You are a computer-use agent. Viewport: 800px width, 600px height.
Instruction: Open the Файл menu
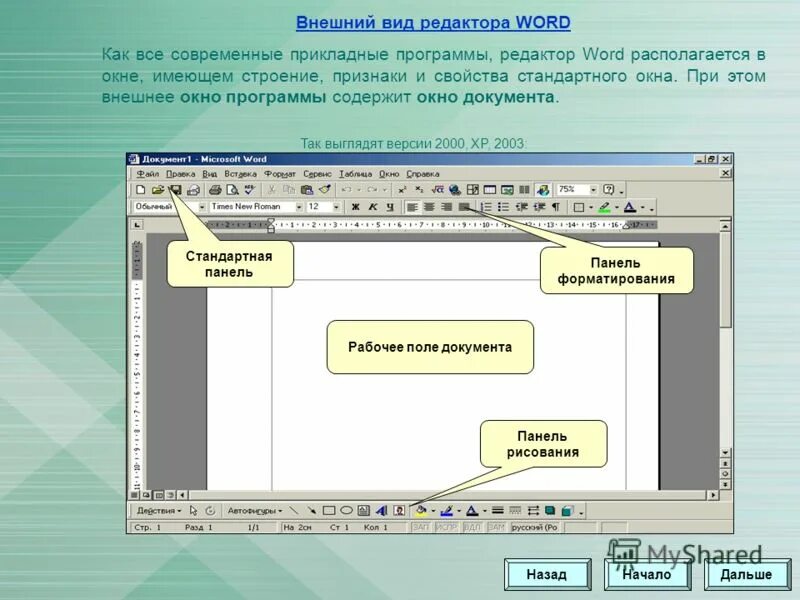[x=147, y=174]
